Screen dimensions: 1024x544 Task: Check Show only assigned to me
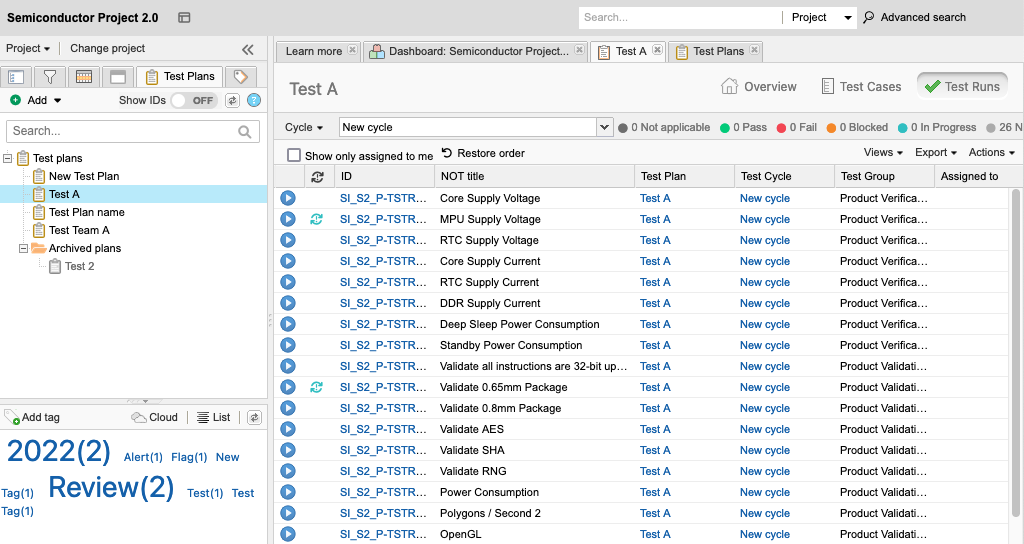tap(294, 155)
